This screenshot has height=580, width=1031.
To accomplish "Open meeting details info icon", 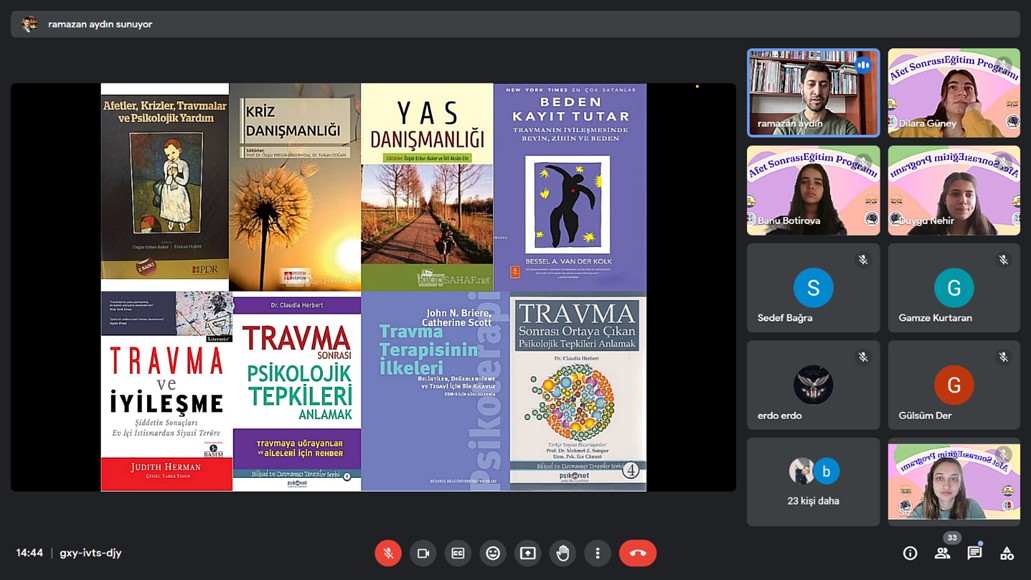I will click(x=910, y=553).
